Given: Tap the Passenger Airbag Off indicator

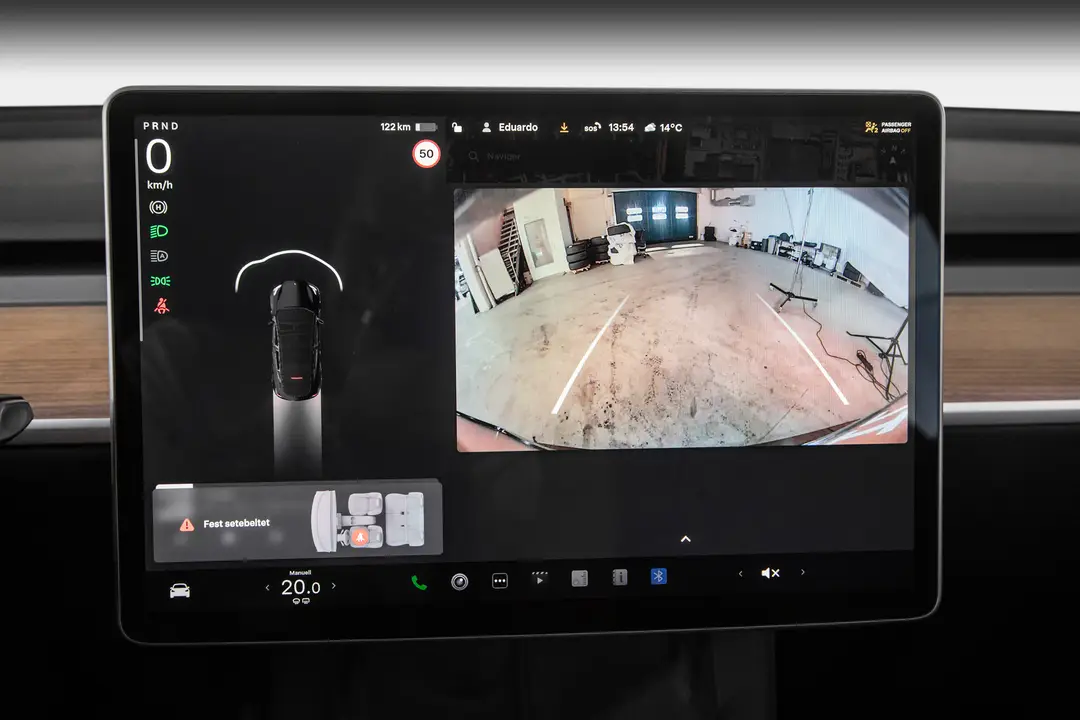Looking at the screenshot, I should (x=888, y=127).
